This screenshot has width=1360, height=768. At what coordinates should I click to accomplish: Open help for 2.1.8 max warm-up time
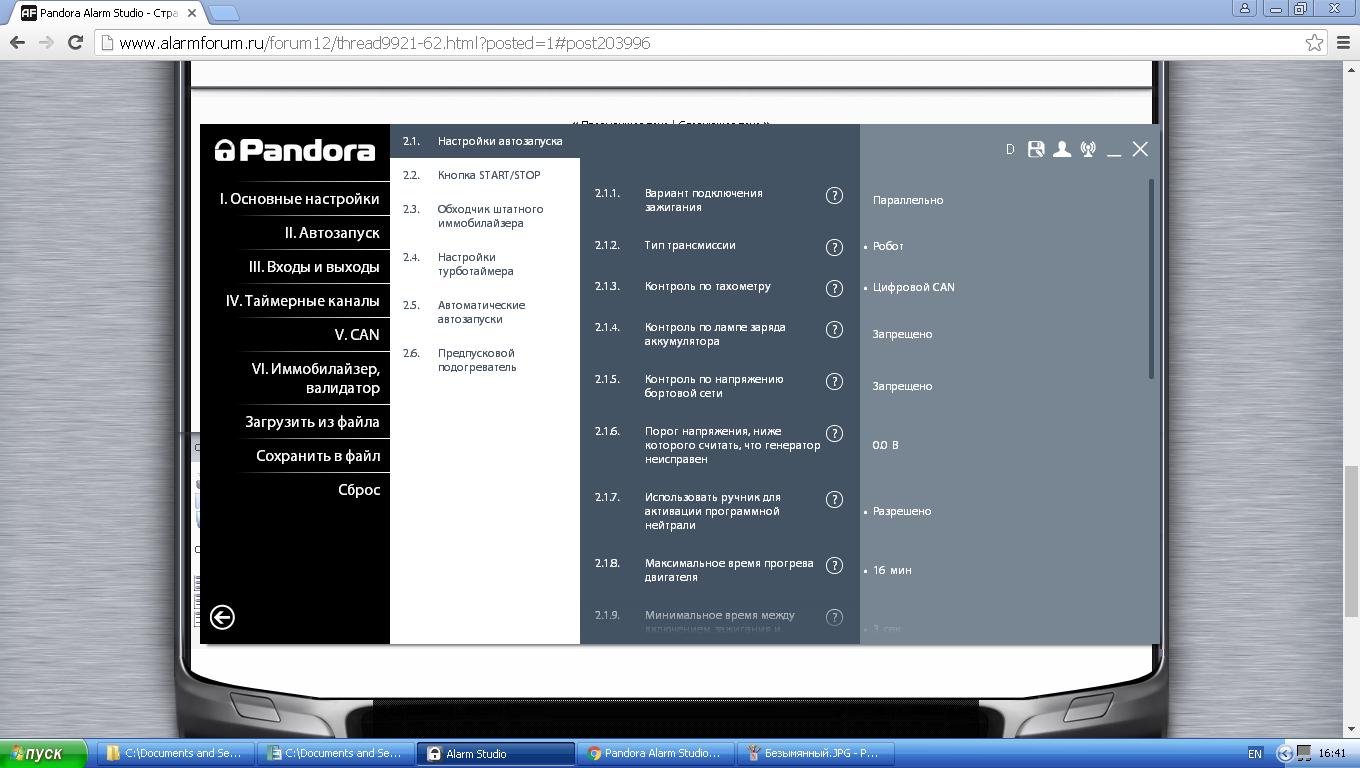coord(834,565)
